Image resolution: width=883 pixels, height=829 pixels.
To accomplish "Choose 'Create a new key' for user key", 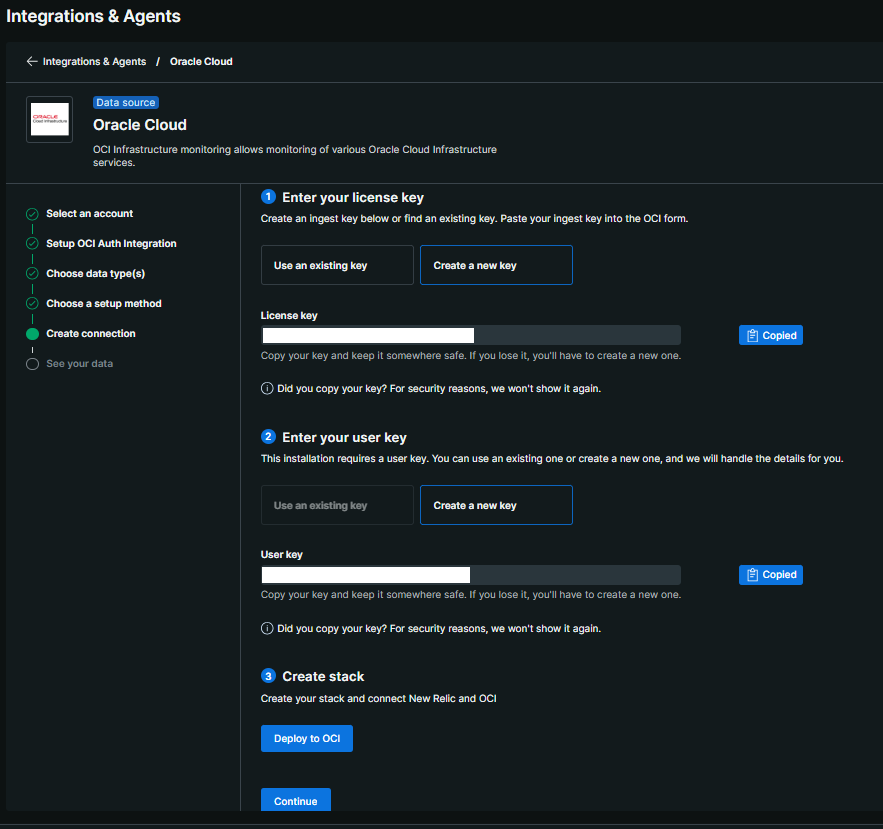I will tap(496, 505).
